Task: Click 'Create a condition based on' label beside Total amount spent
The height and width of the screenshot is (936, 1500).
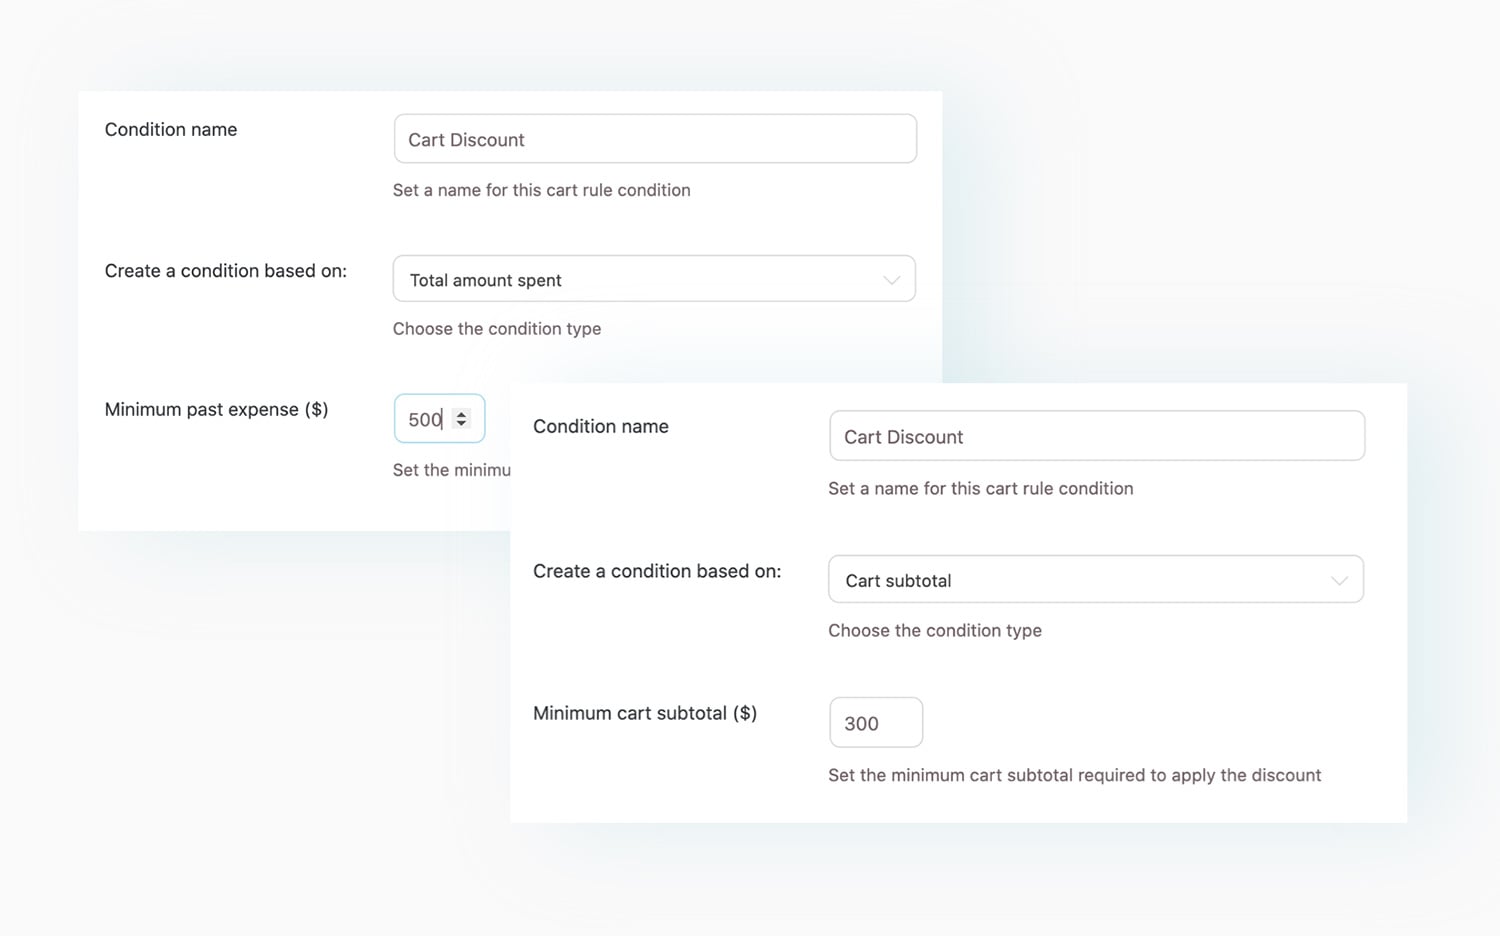Action: [x=226, y=271]
